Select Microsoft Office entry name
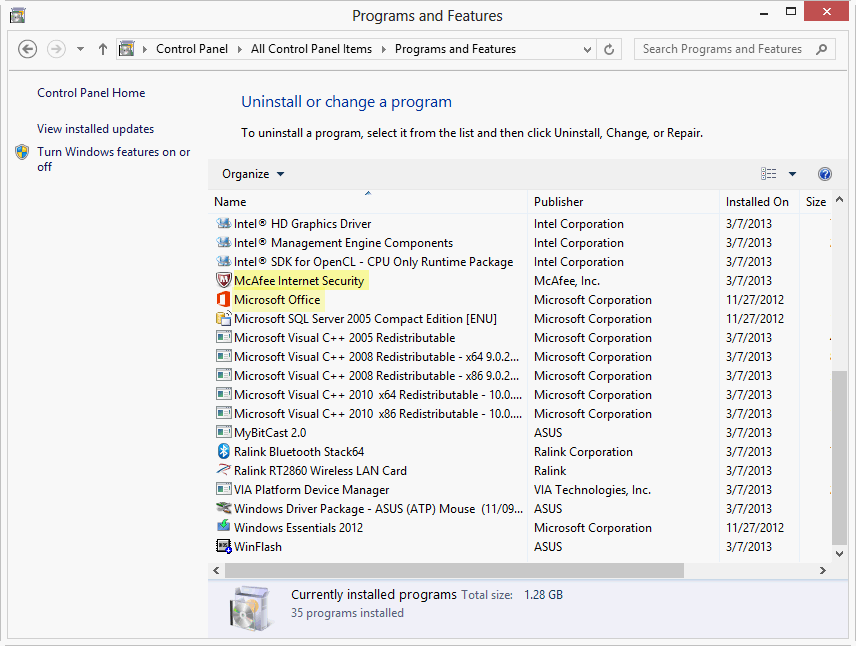The height and width of the screenshot is (646, 856). [277, 300]
